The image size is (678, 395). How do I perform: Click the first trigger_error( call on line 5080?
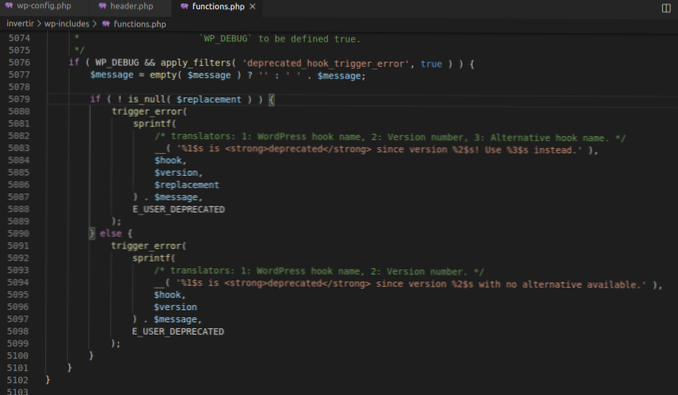(149, 111)
